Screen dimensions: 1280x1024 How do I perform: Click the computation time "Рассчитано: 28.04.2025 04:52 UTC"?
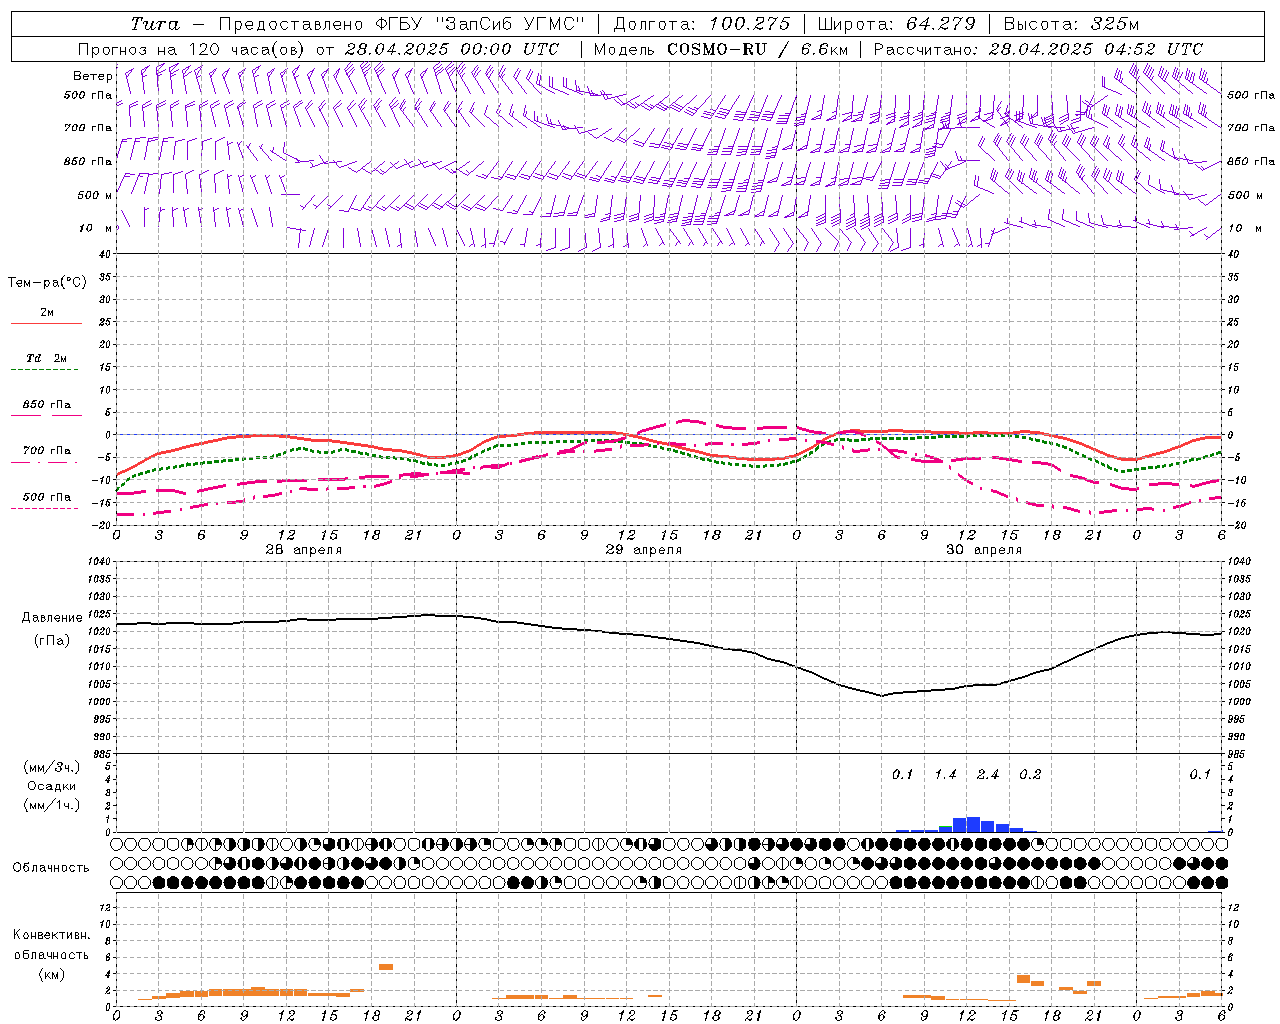point(1038,49)
